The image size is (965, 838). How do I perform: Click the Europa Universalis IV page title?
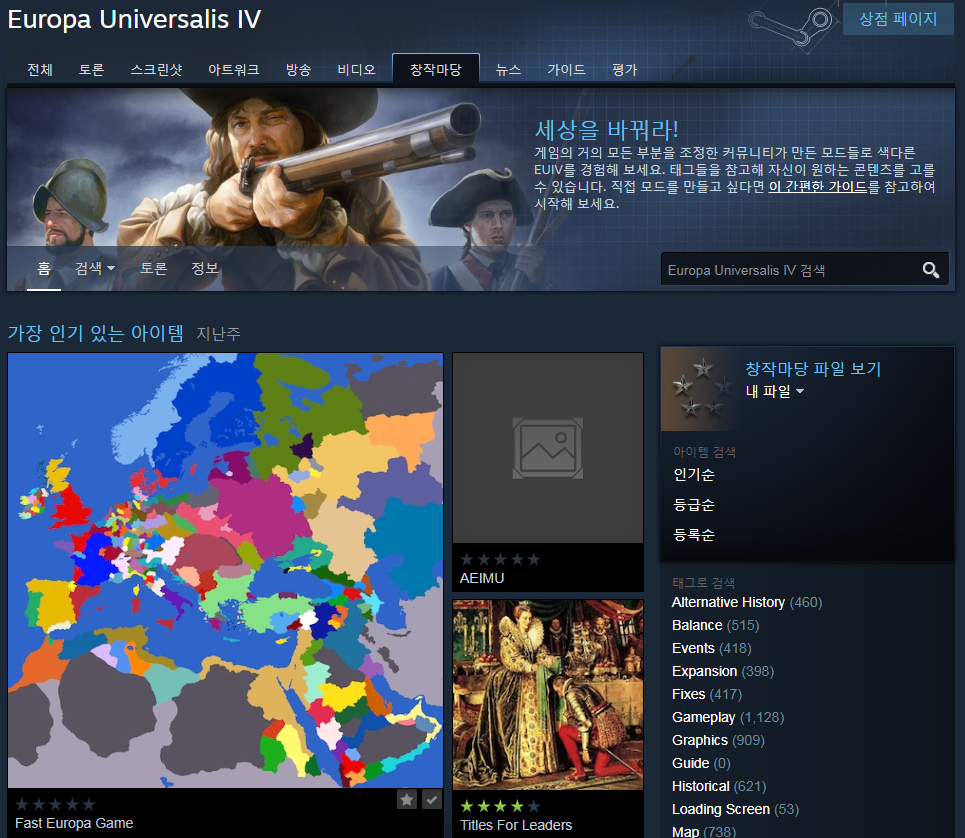pos(134,19)
